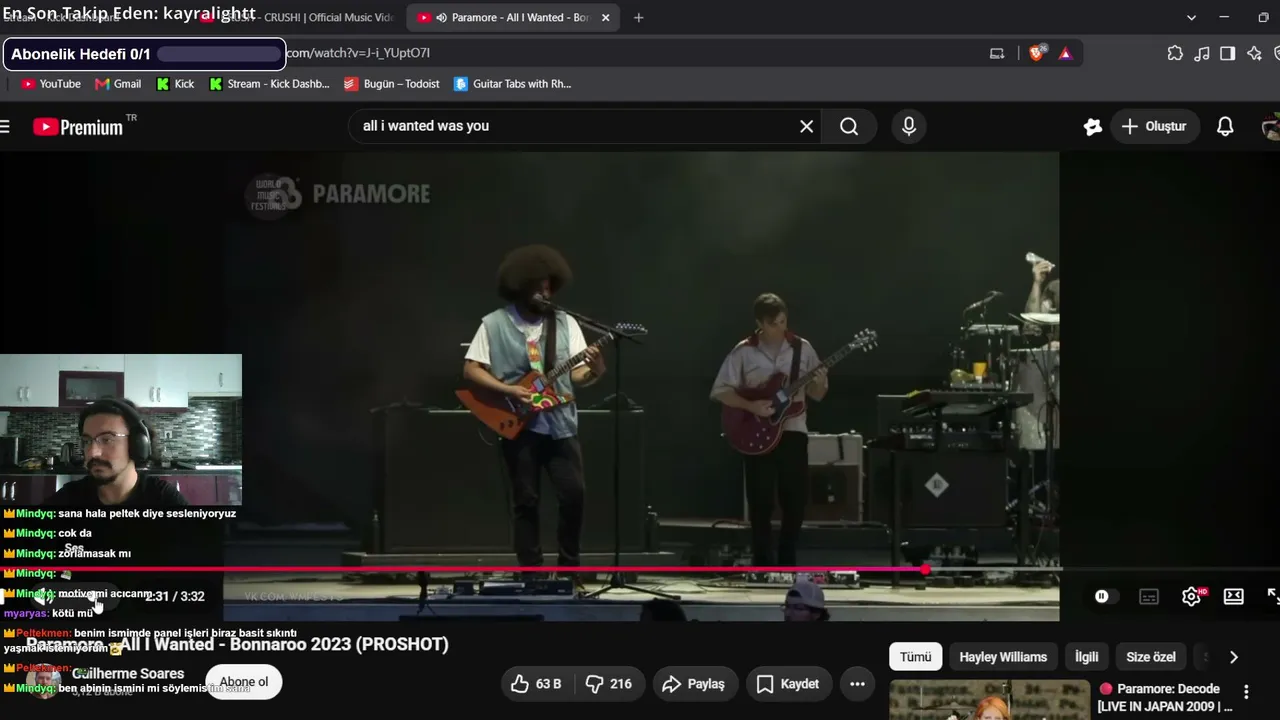1280x720 pixels.
Task: Click the video scrubber position dot
Action: tap(926, 570)
